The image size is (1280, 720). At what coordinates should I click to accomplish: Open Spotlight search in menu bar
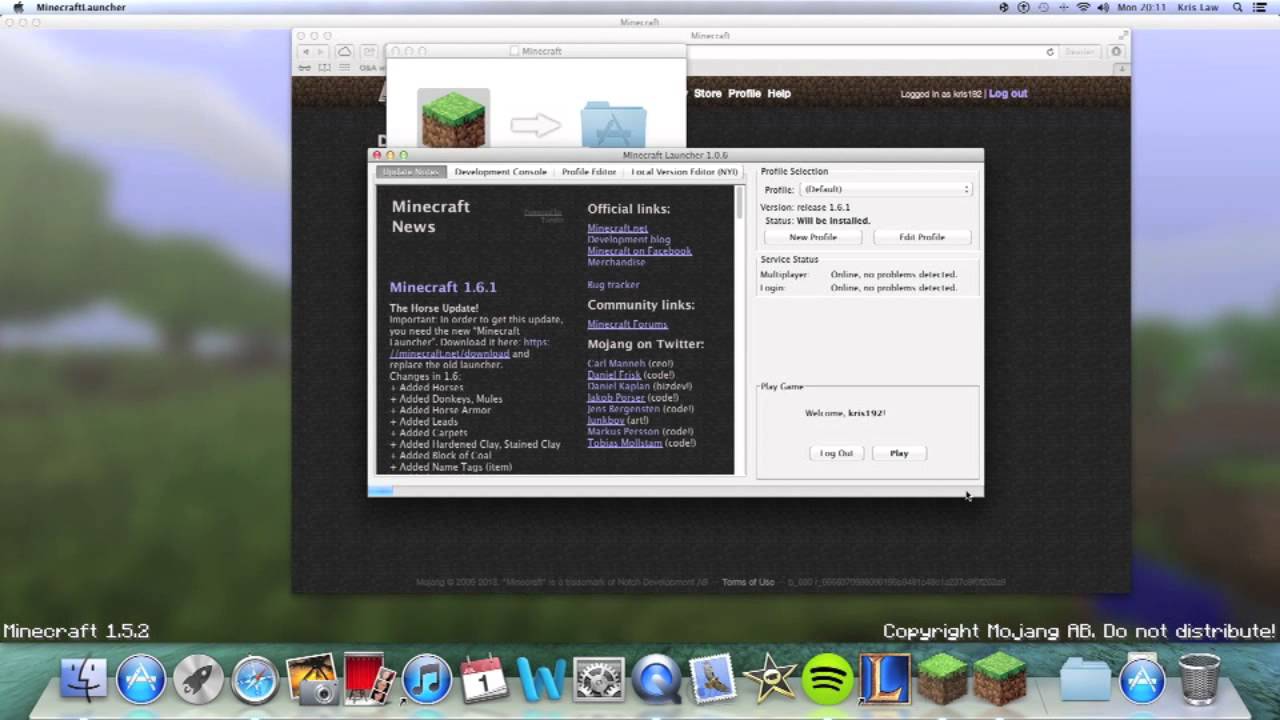coord(1237,7)
